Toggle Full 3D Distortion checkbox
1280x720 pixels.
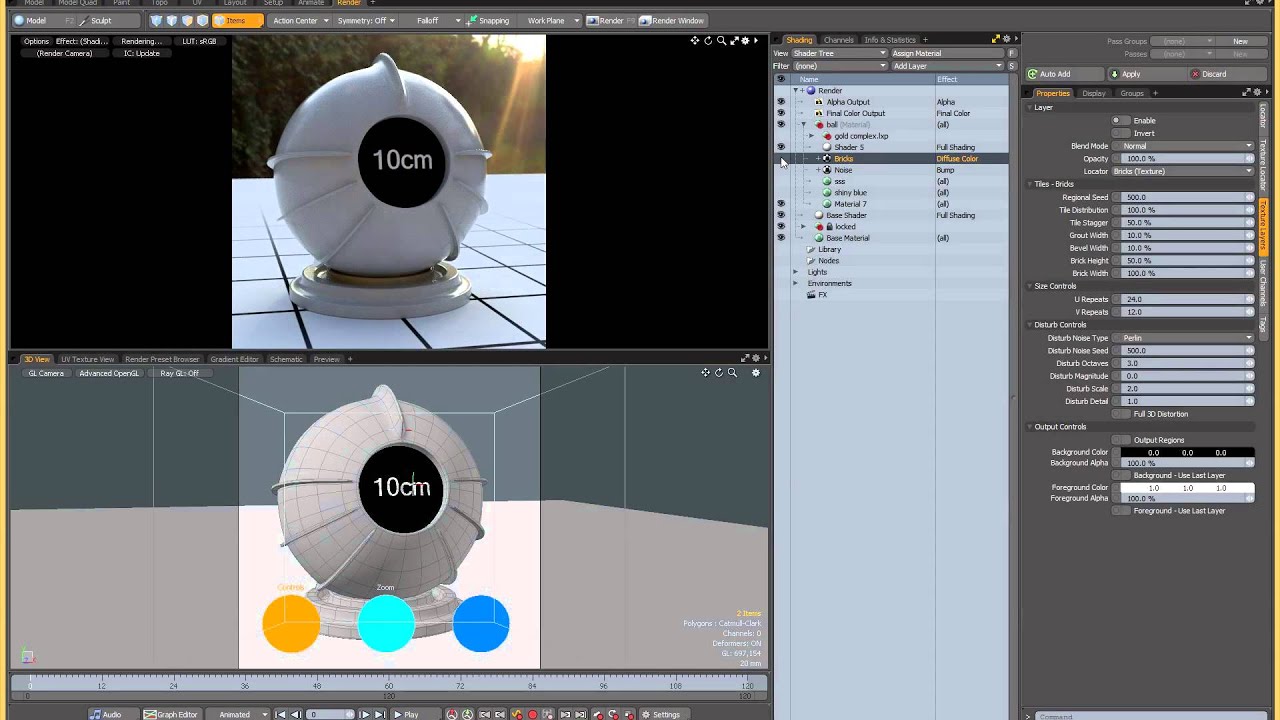(1121, 414)
